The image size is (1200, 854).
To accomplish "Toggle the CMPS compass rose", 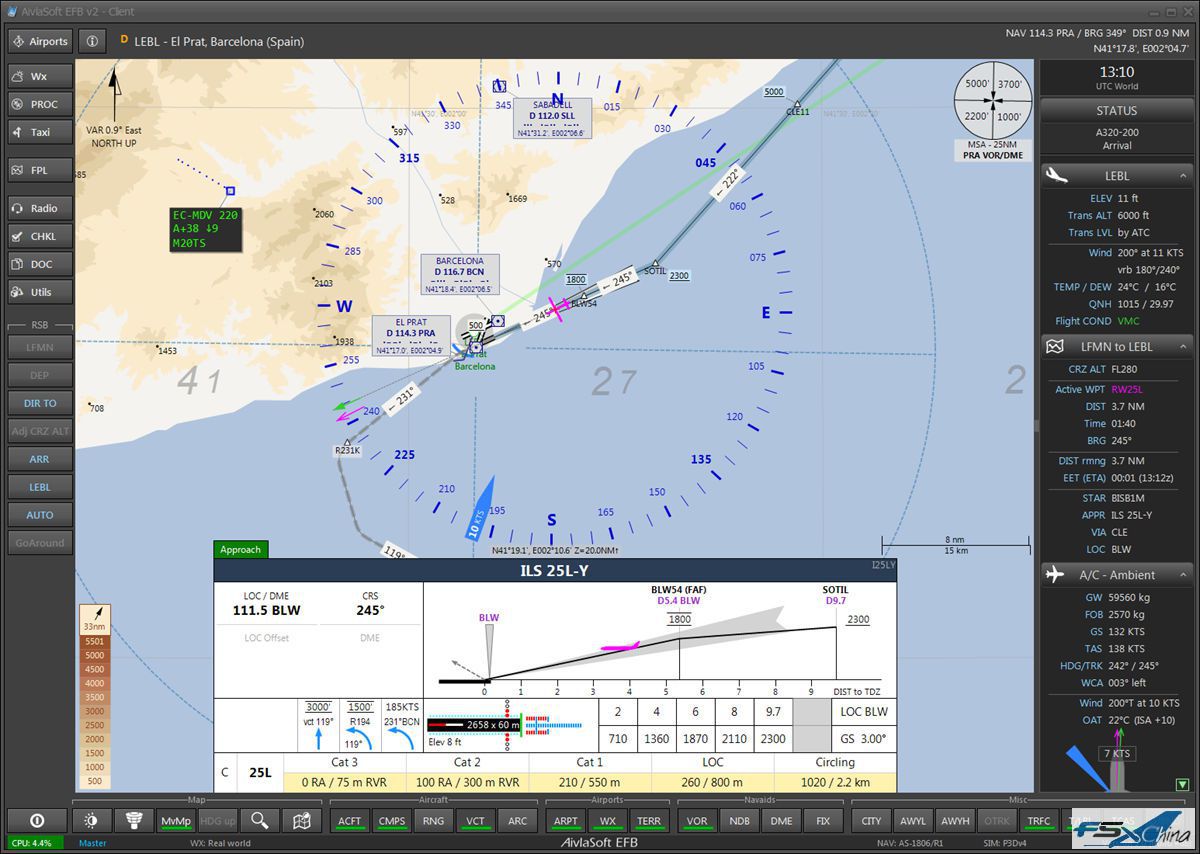I will coord(392,821).
